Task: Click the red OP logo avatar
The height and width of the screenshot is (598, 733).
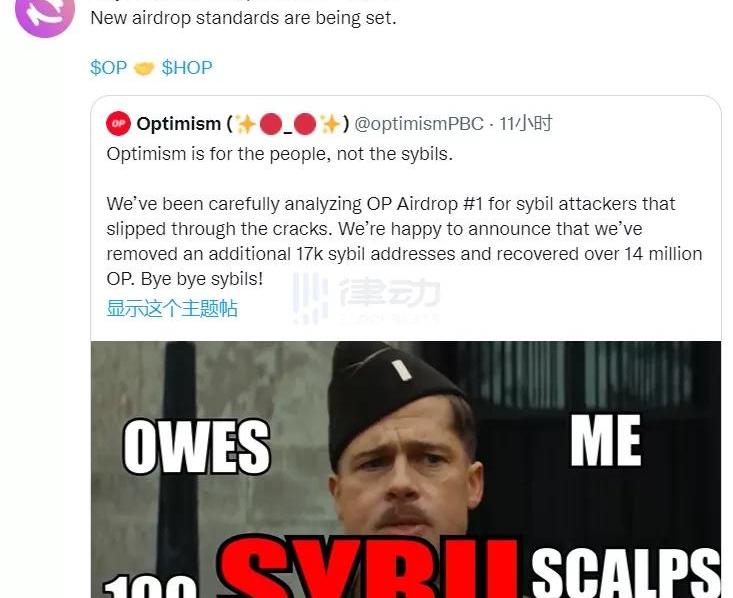Action: tap(118, 123)
